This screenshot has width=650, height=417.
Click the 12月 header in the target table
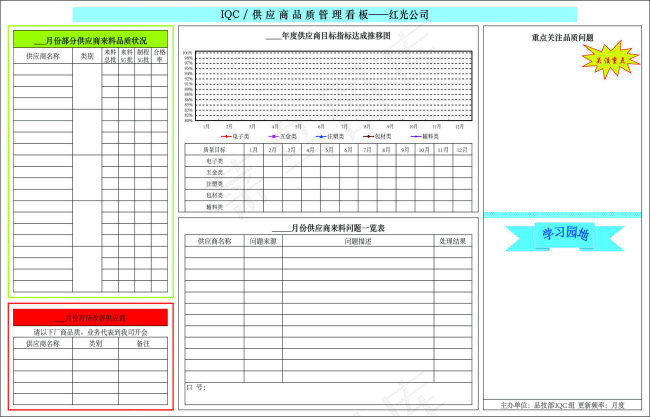click(462, 150)
